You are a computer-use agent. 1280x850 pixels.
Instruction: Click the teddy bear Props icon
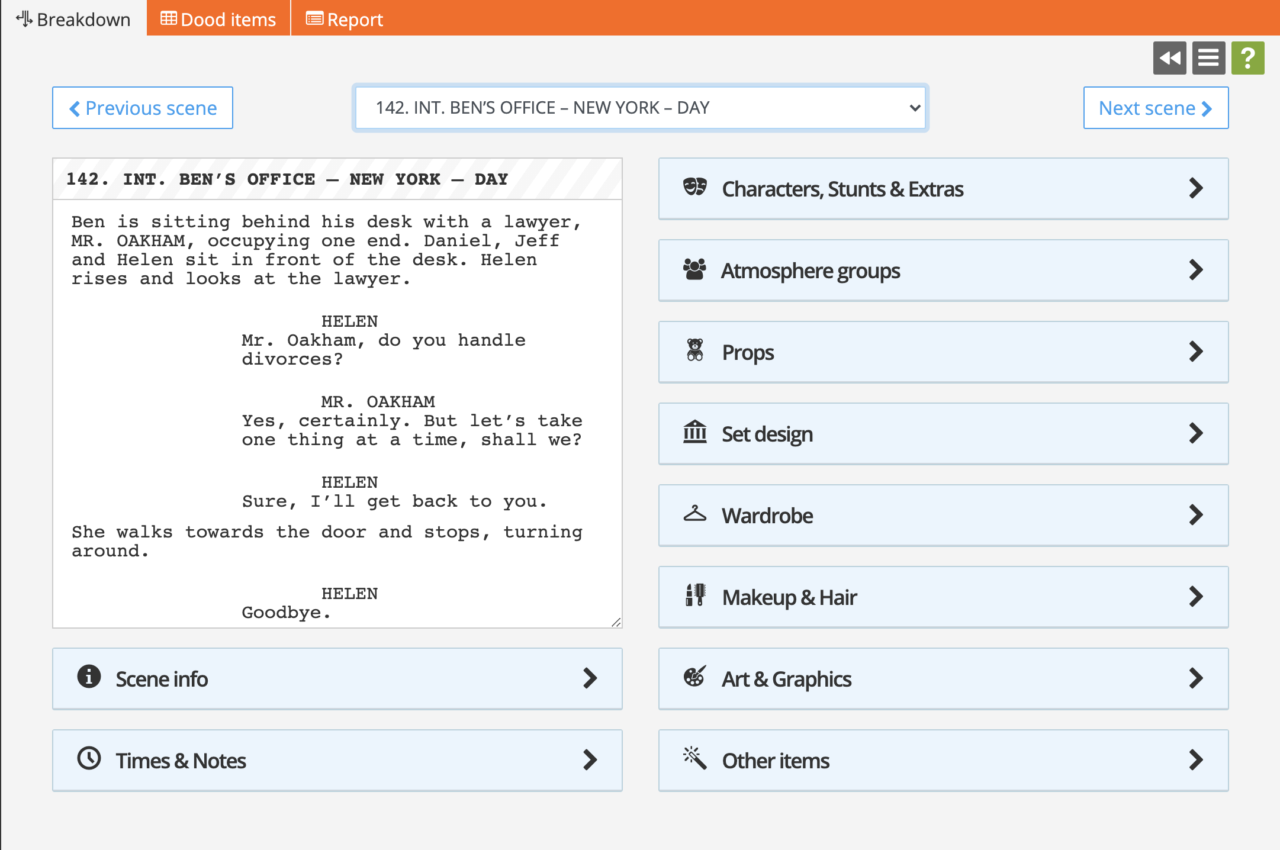[x=694, y=352]
